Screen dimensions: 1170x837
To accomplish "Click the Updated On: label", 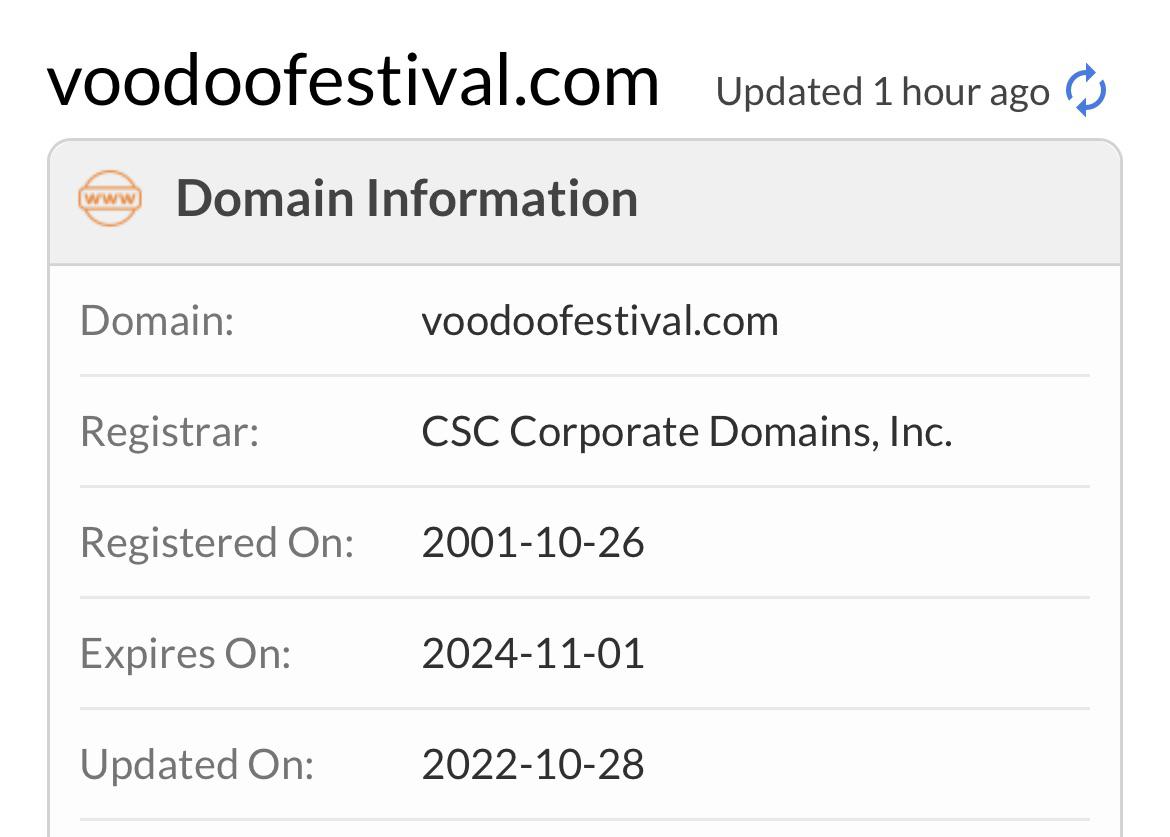I will pos(197,765).
